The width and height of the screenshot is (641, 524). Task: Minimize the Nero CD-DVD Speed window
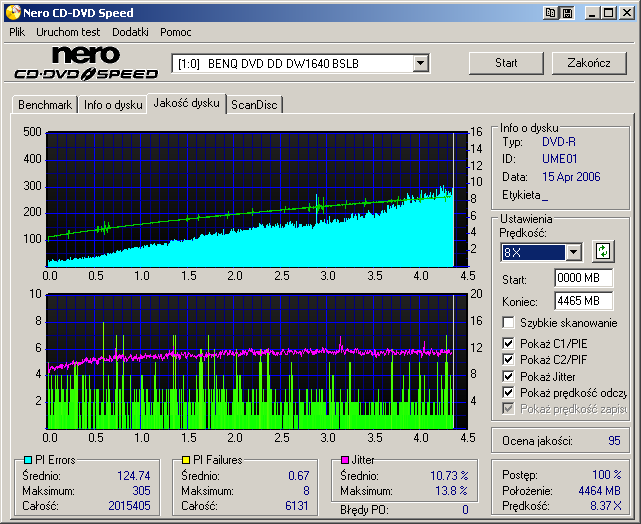592,13
